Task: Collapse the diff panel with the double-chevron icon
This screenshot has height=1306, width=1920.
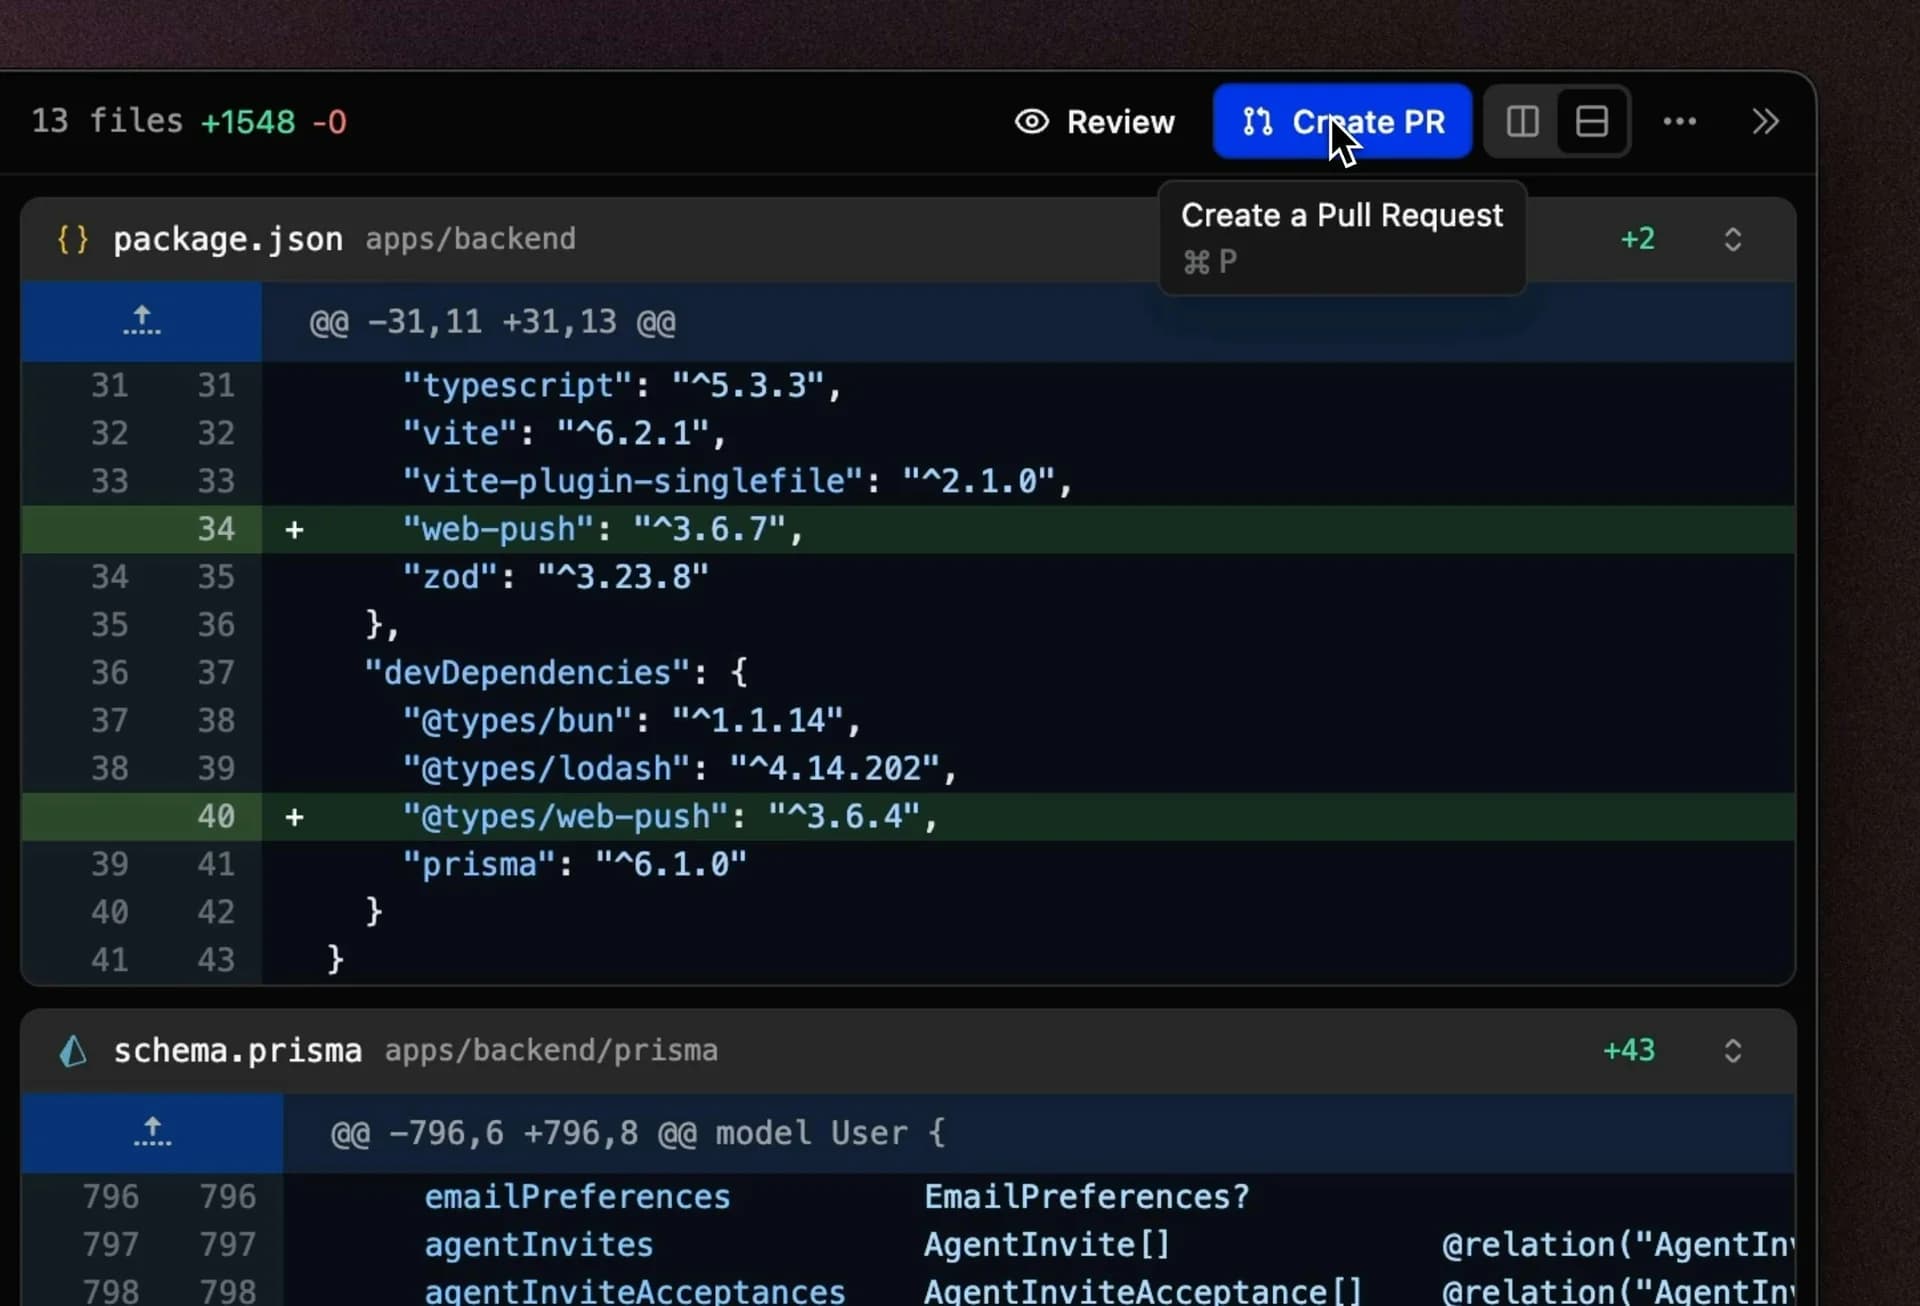Action: pyautogui.click(x=1765, y=121)
